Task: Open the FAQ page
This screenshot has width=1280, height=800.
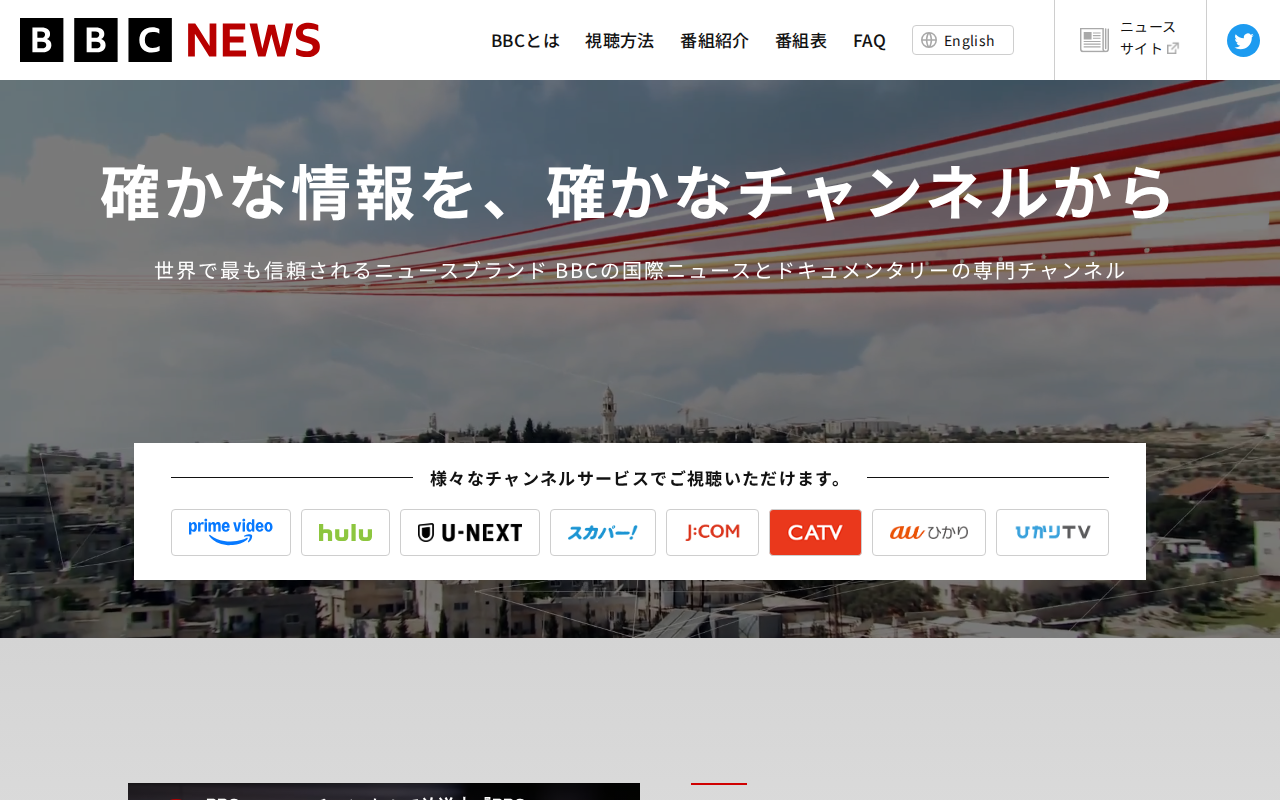Action: 869,40
